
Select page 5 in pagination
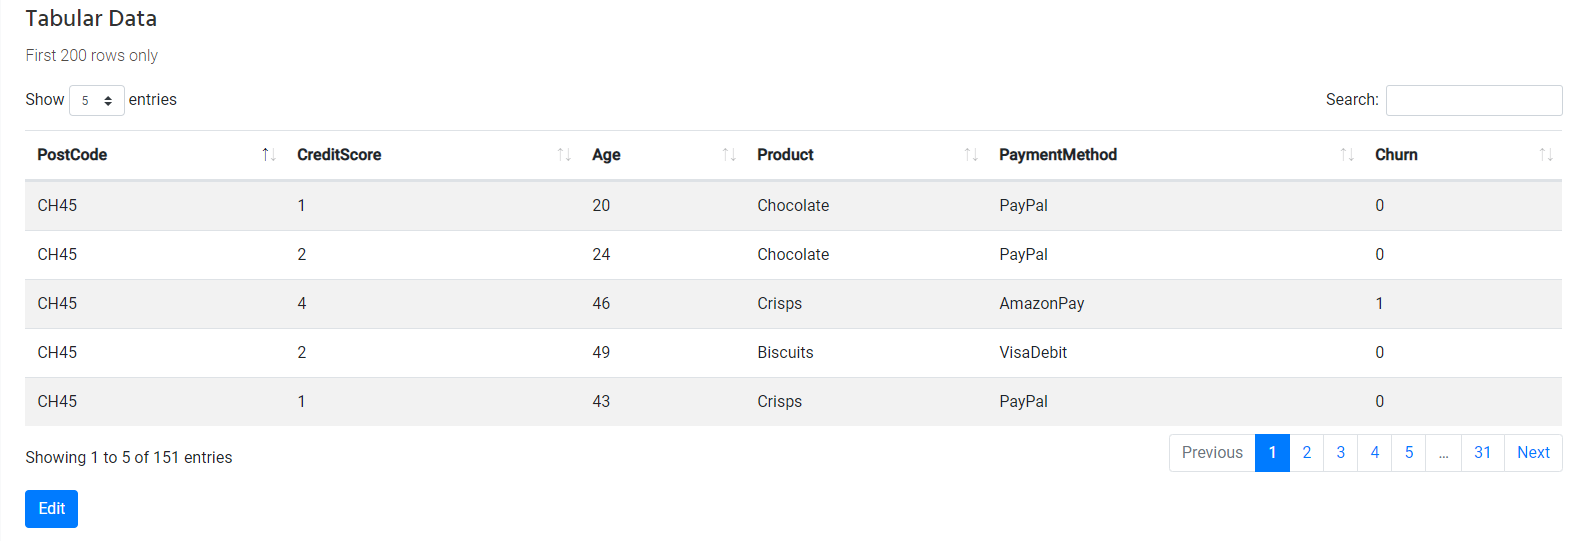(1408, 453)
